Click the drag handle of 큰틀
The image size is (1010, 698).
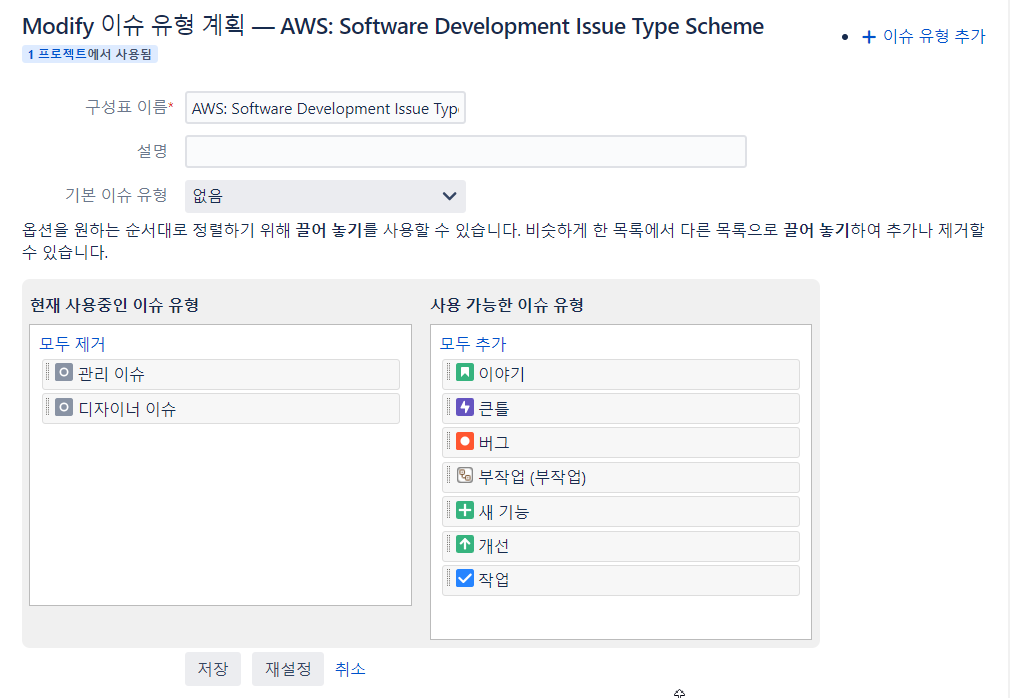[448, 406]
